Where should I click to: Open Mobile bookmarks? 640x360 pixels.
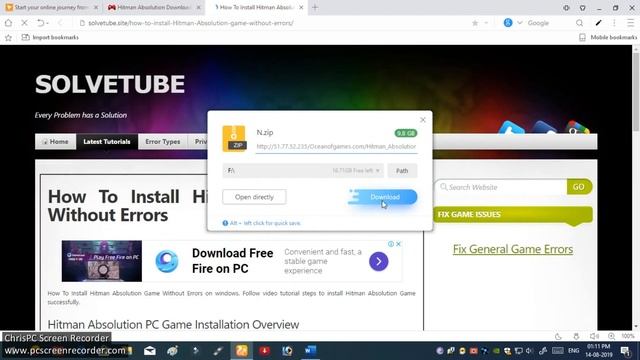[608, 38]
